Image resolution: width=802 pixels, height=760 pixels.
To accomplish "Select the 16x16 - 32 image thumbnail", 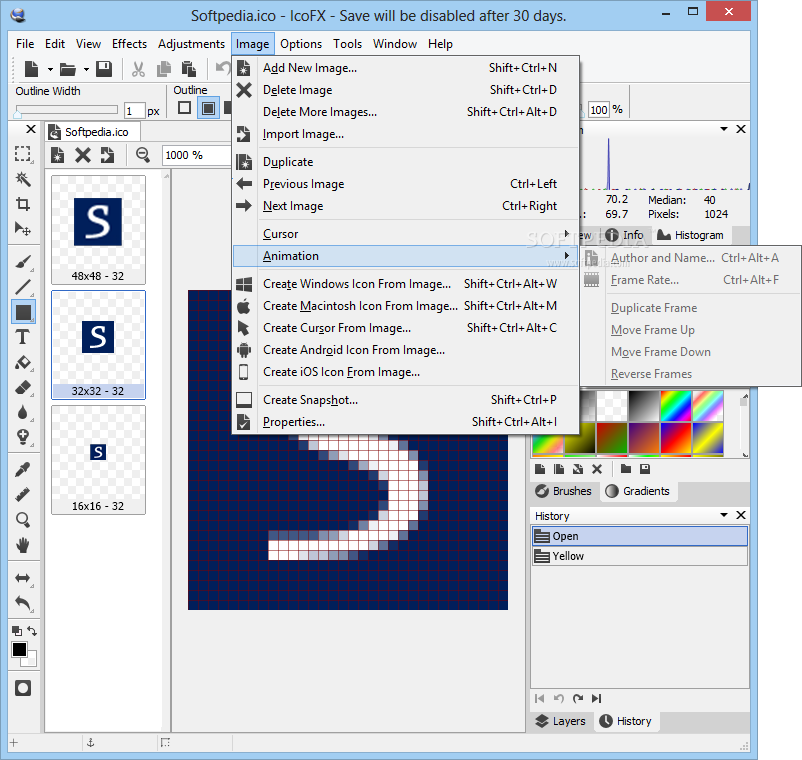I will point(98,460).
